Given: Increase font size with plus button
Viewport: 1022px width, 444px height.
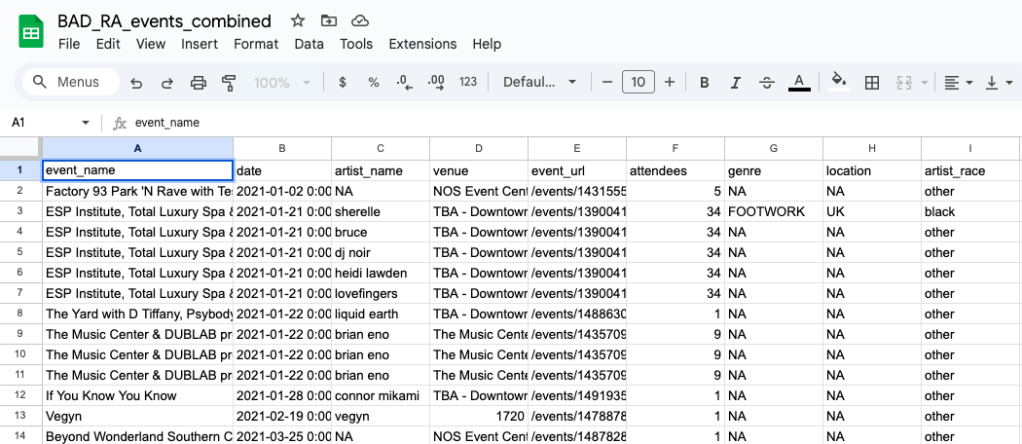Looking at the screenshot, I should 669,82.
